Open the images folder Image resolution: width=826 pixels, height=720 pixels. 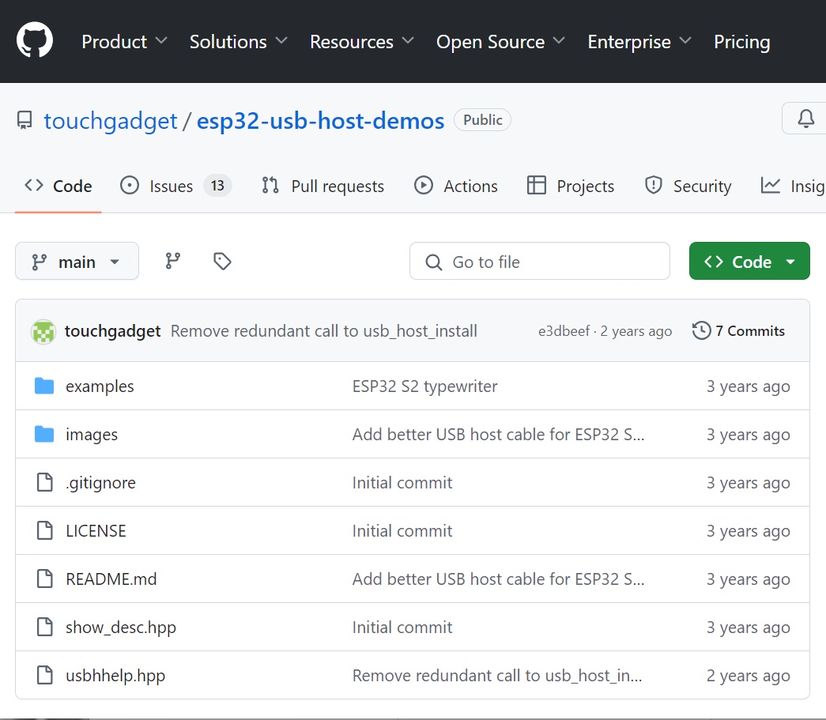(x=91, y=434)
